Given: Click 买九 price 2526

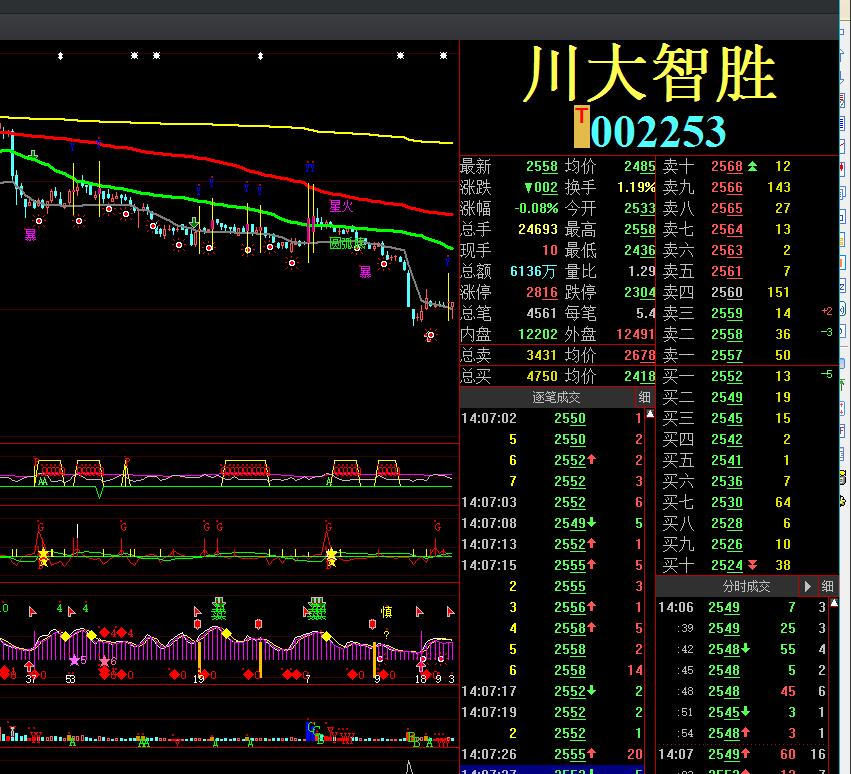Looking at the screenshot, I should tap(727, 544).
